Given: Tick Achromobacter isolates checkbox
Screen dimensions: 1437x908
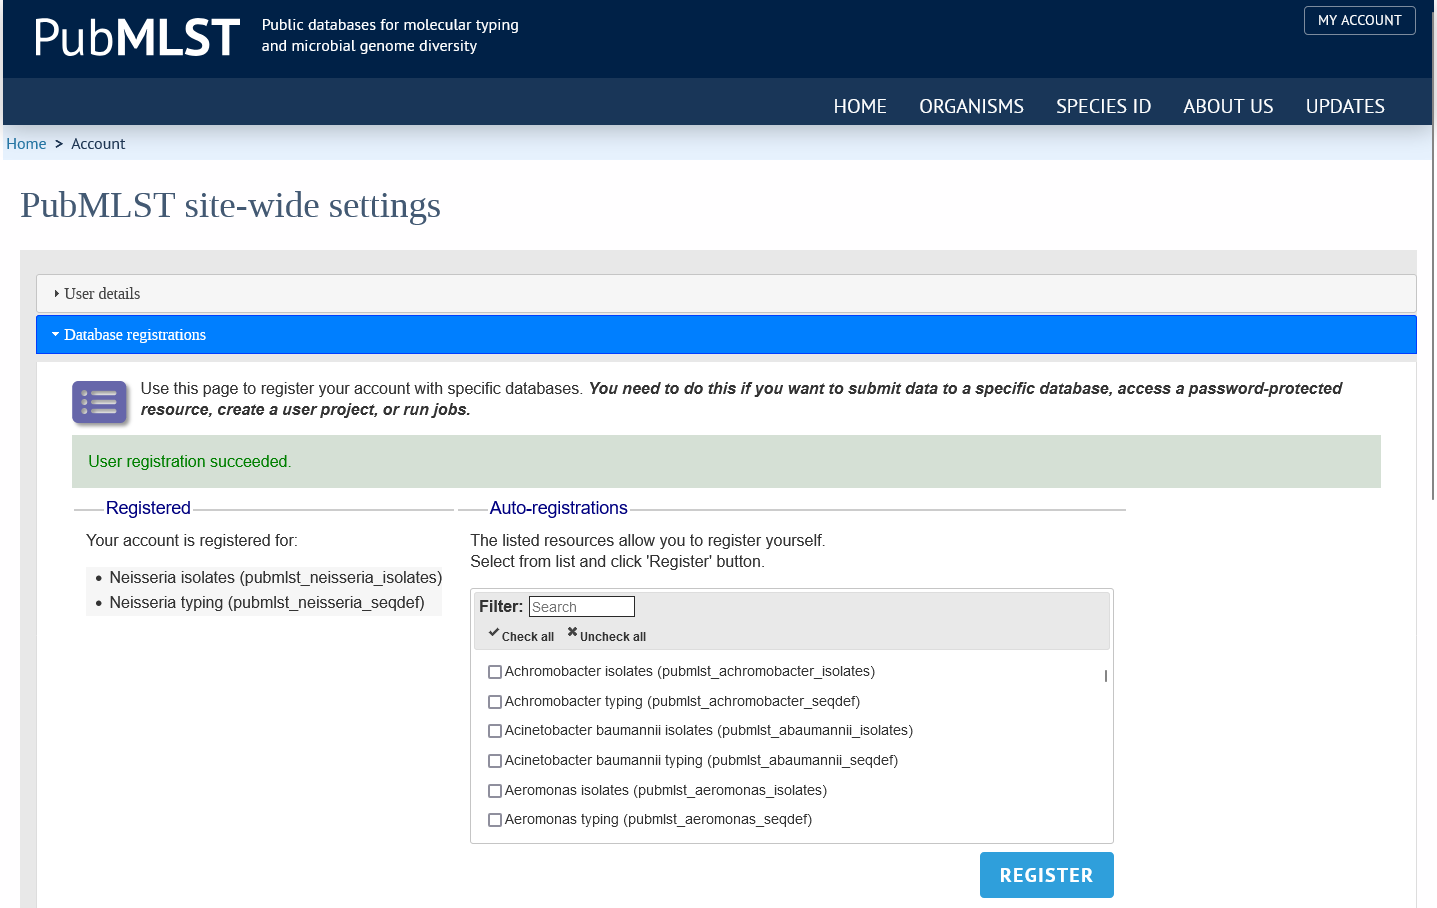Looking at the screenshot, I should [x=495, y=672].
